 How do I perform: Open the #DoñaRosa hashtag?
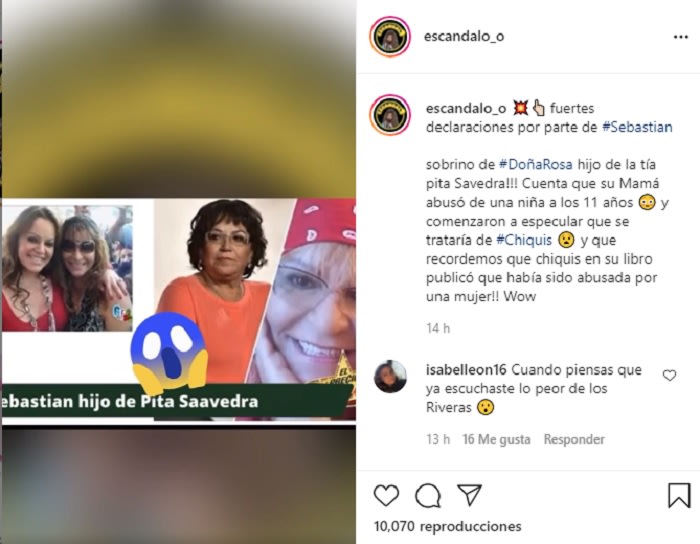(x=535, y=165)
